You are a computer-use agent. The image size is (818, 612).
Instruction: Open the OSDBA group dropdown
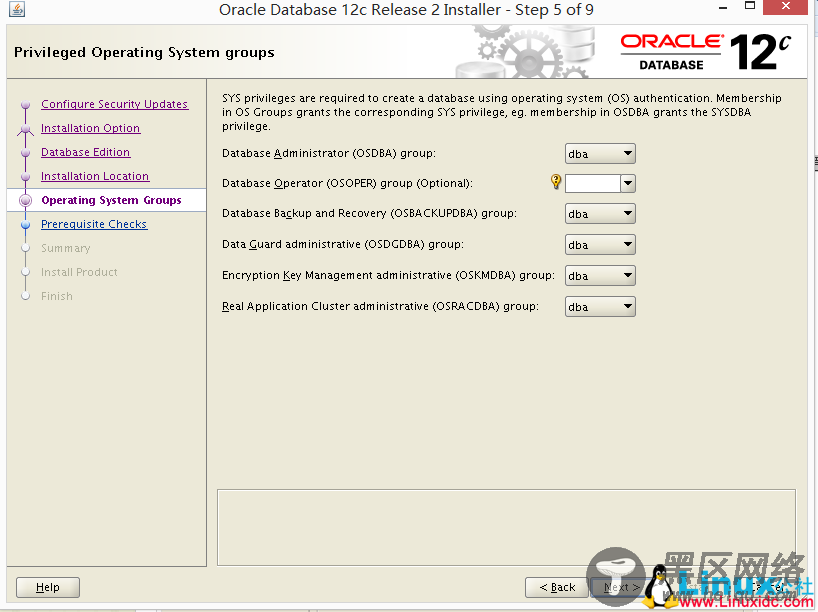[600, 154]
